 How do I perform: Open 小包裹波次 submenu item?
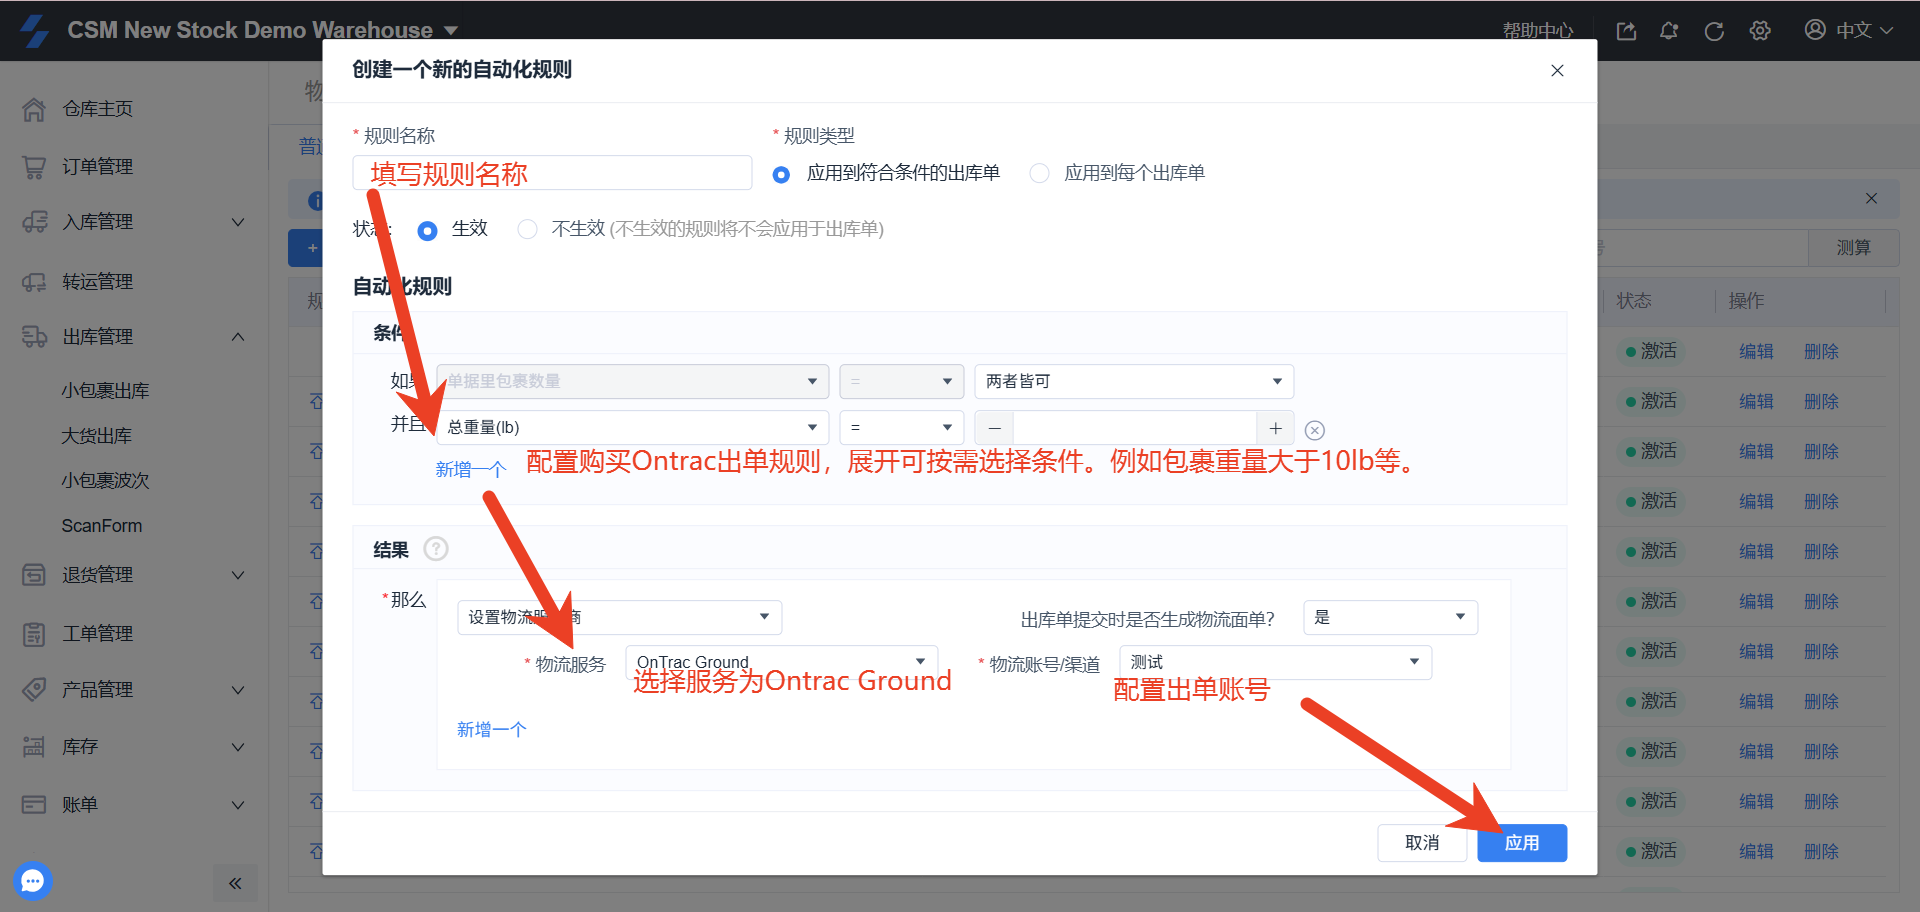point(105,481)
